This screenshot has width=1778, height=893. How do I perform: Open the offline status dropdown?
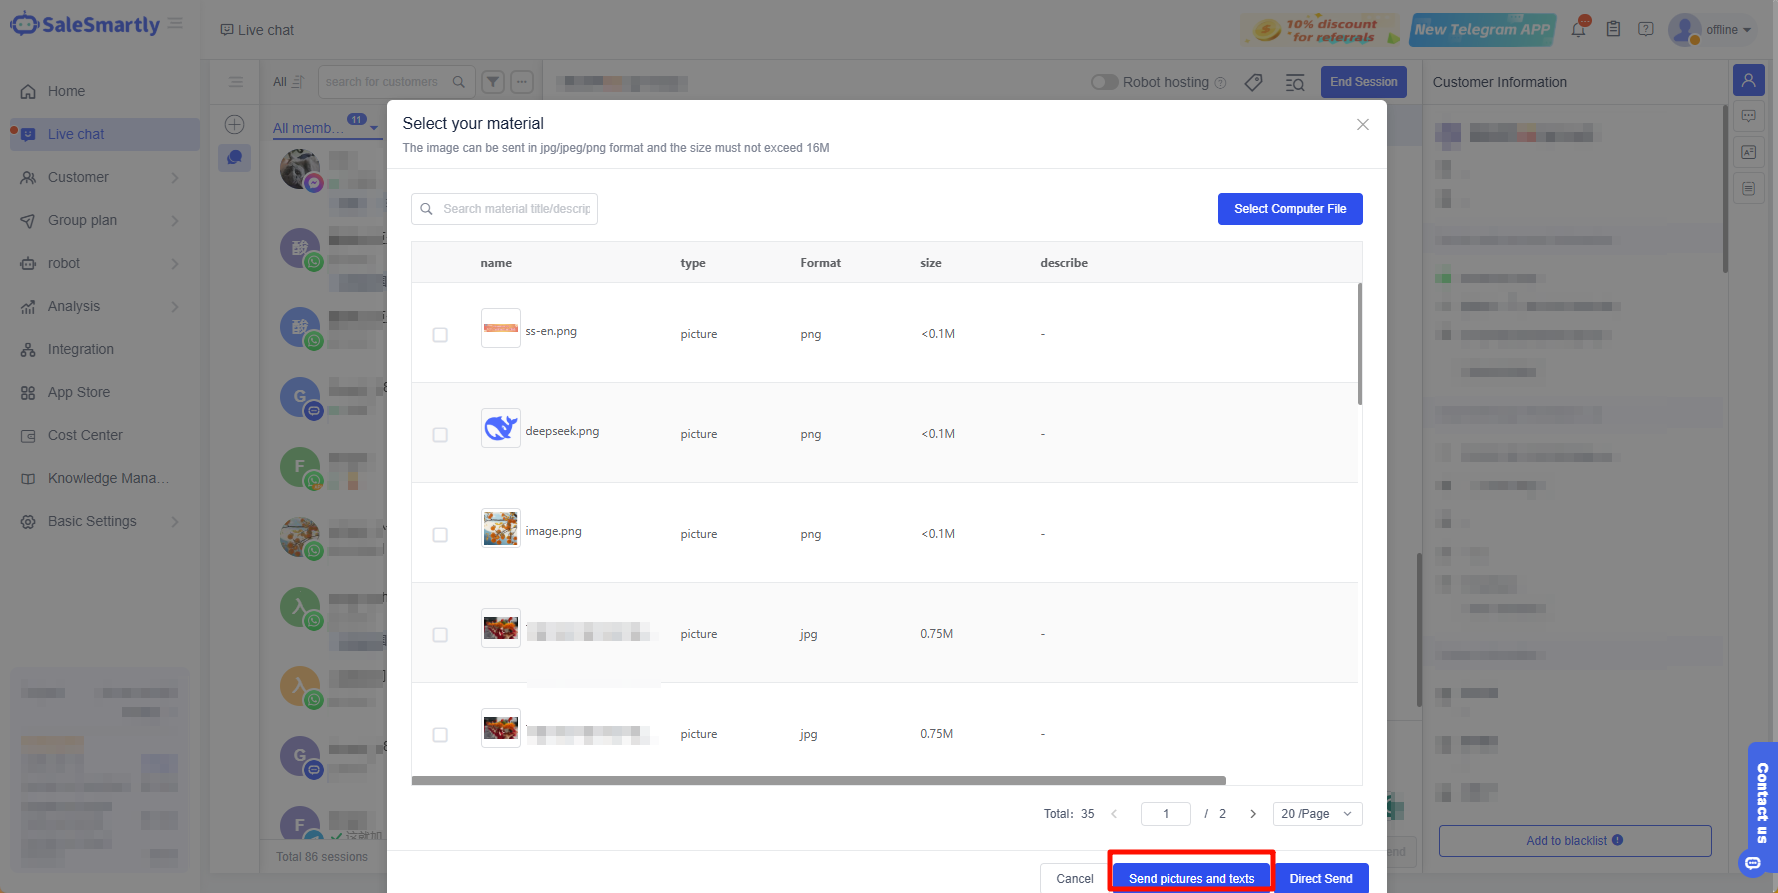tap(1728, 30)
